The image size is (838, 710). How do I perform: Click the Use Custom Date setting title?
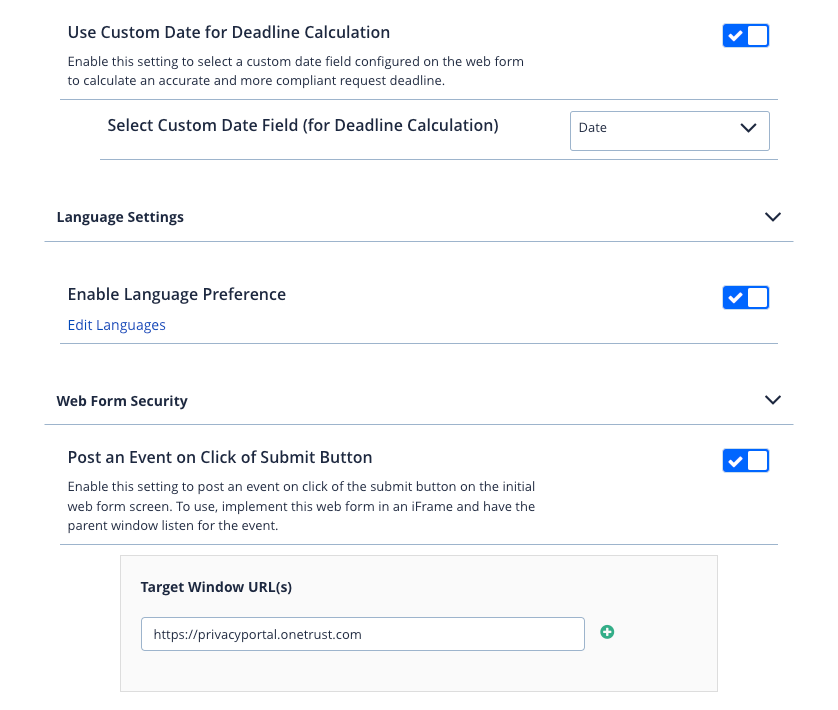tap(228, 32)
